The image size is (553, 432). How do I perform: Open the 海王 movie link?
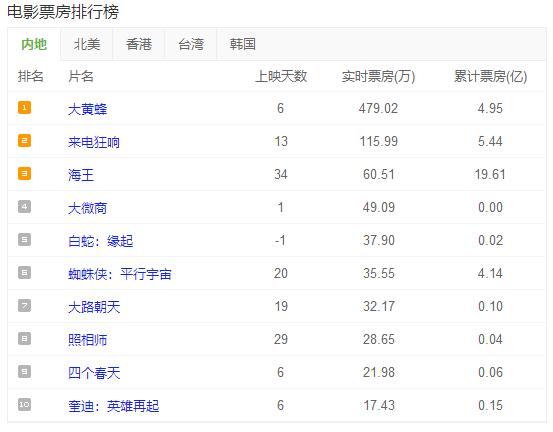point(81,175)
